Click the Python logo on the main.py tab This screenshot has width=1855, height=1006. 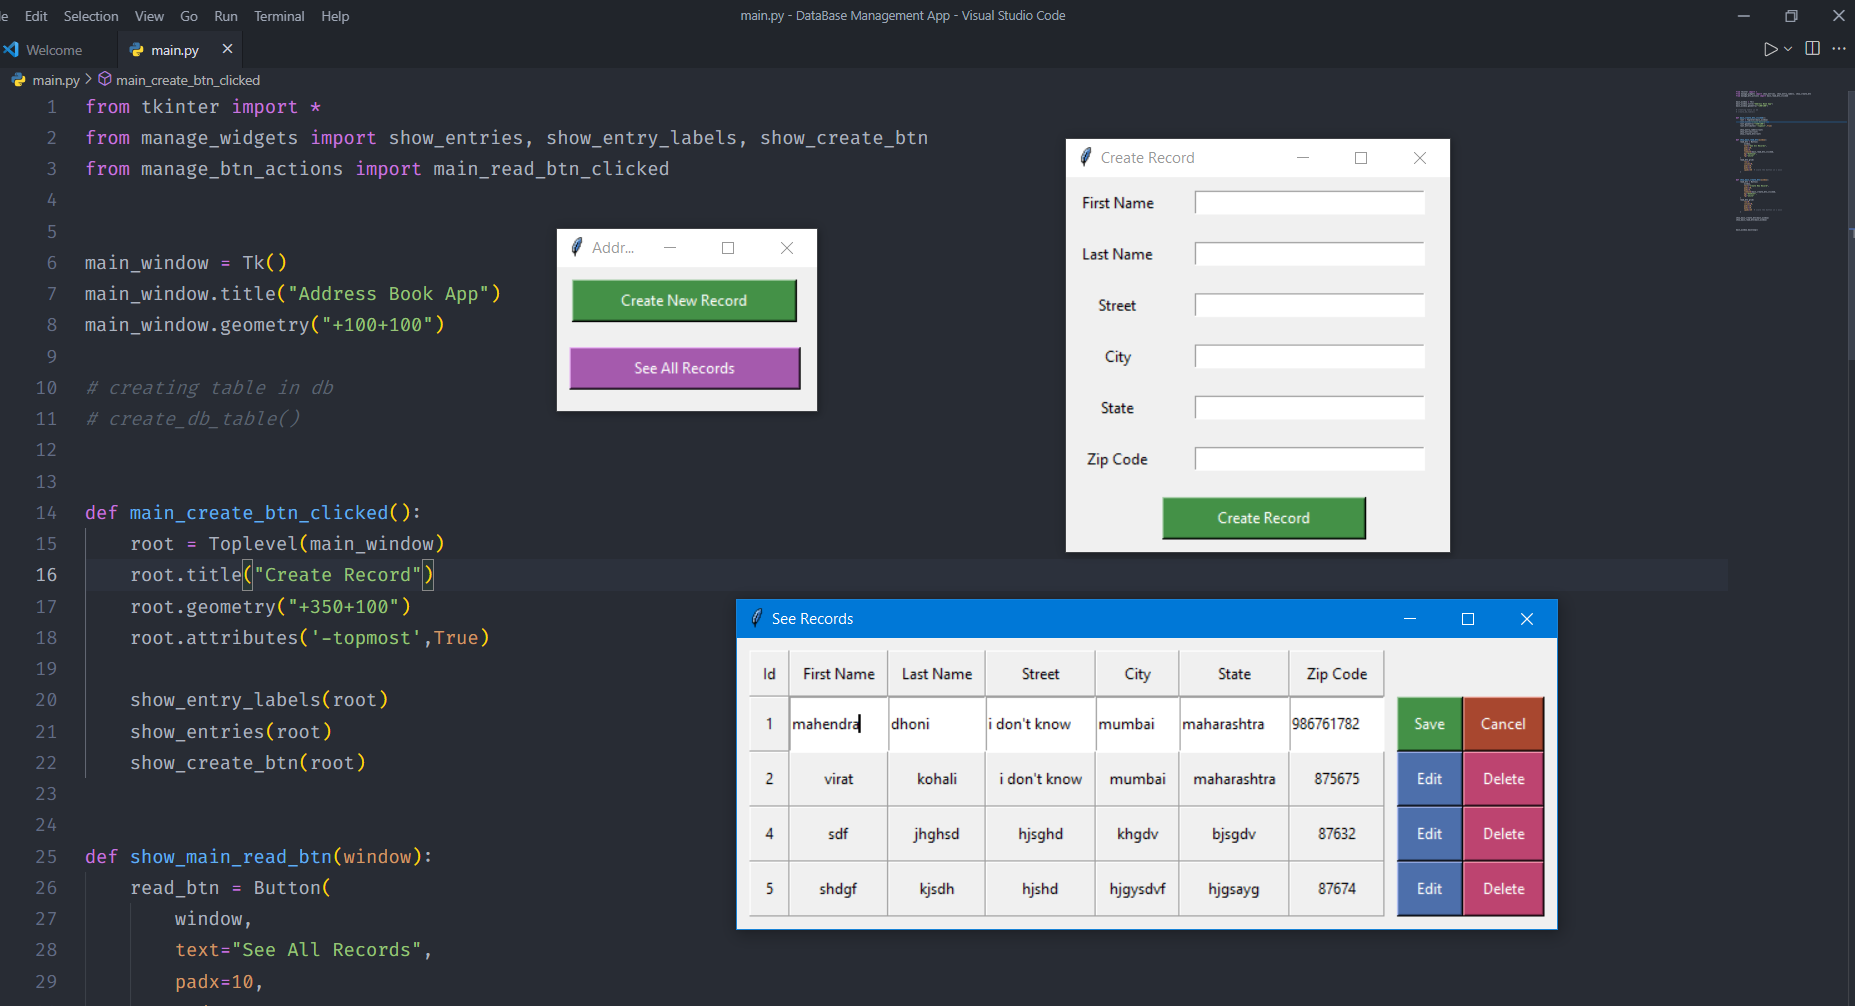(x=137, y=49)
